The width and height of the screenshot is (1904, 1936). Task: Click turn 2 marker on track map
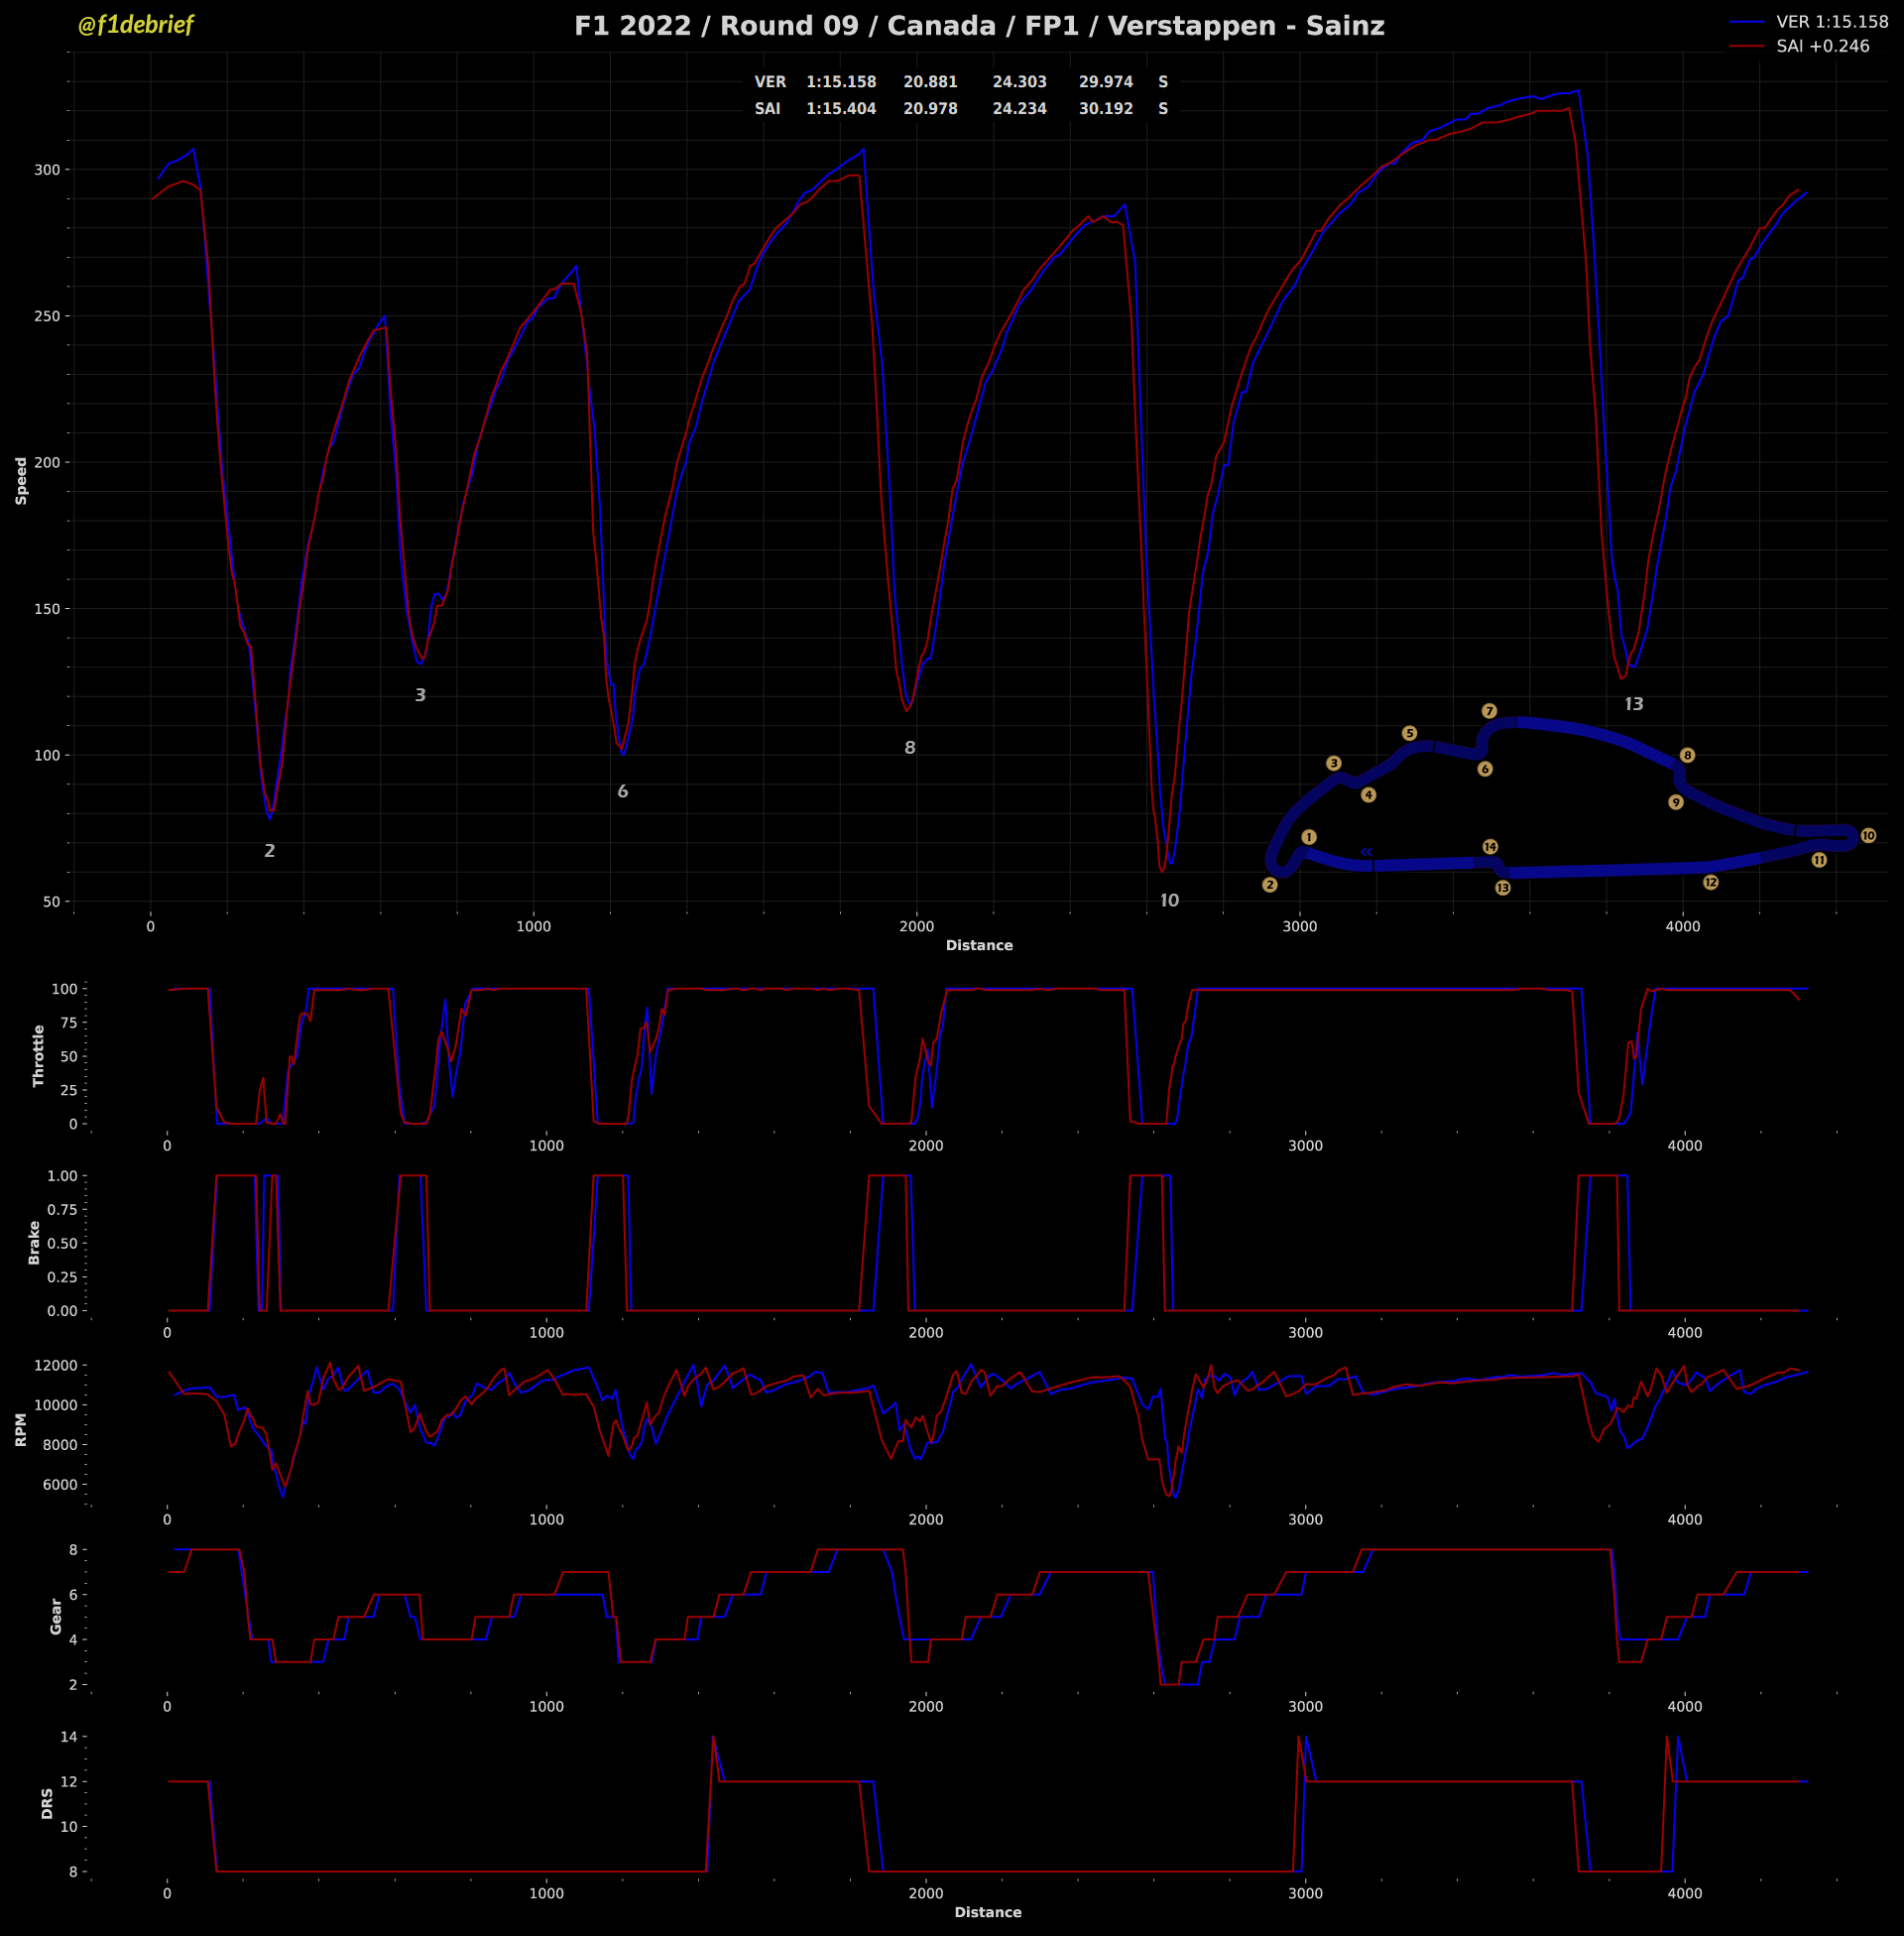coord(1270,885)
